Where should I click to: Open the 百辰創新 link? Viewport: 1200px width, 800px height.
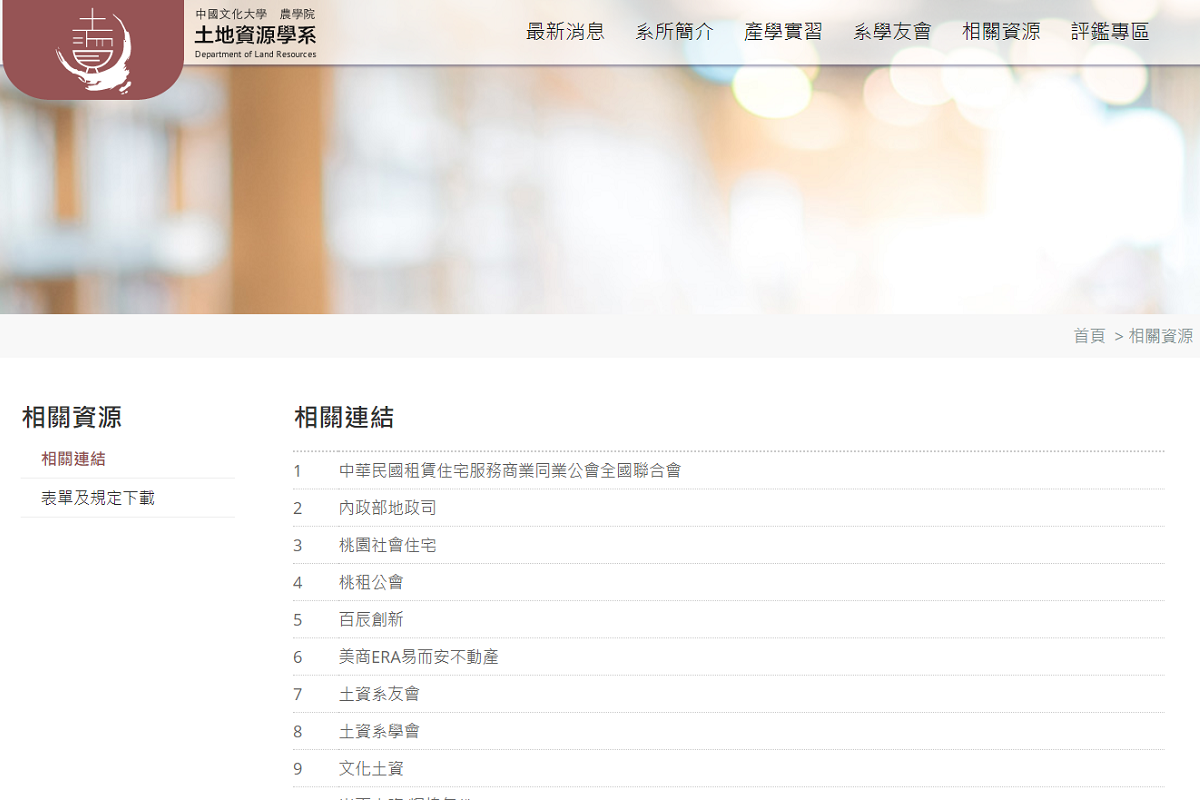pos(371,620)
